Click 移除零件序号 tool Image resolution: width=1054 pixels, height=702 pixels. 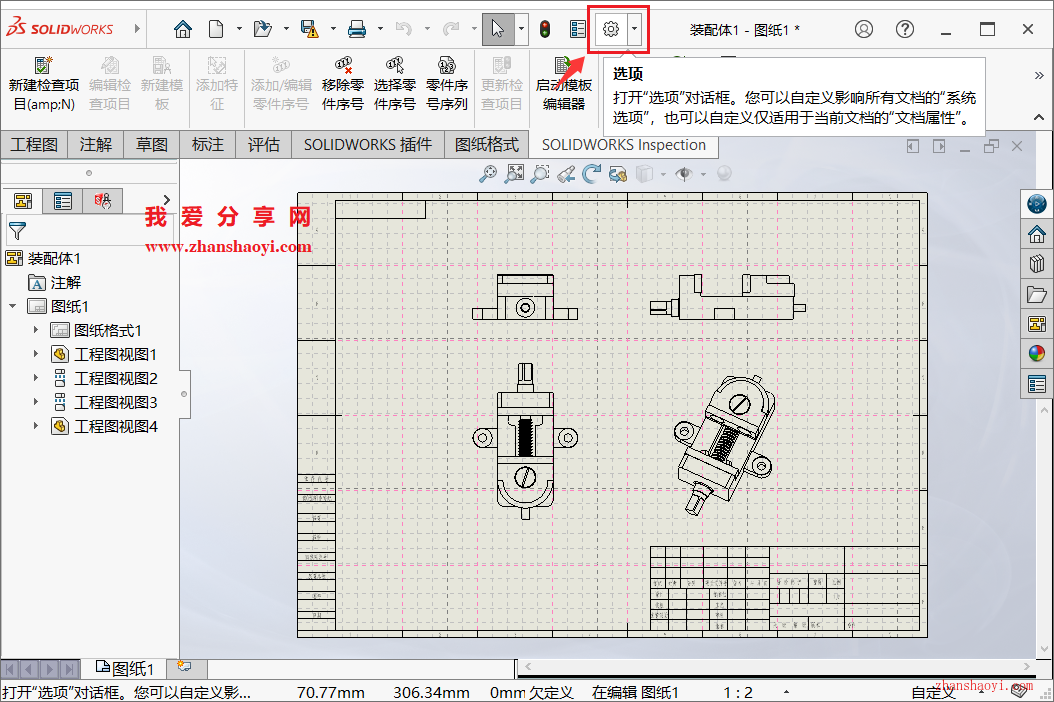click(x=343, y=85)
